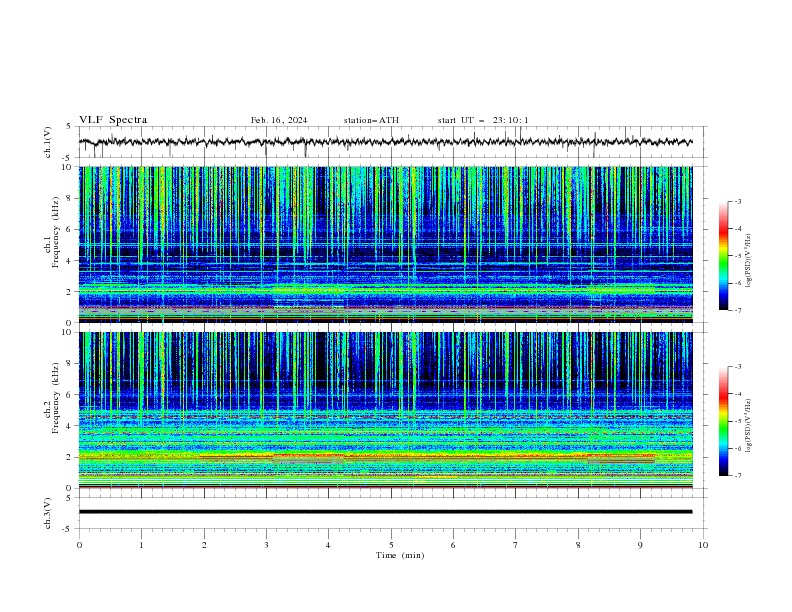Image resolution: width=792 pixels, height=612 pixels.
Task: Click the "-7" label on ch.2 colorbar
Action: tap(738, 475)
